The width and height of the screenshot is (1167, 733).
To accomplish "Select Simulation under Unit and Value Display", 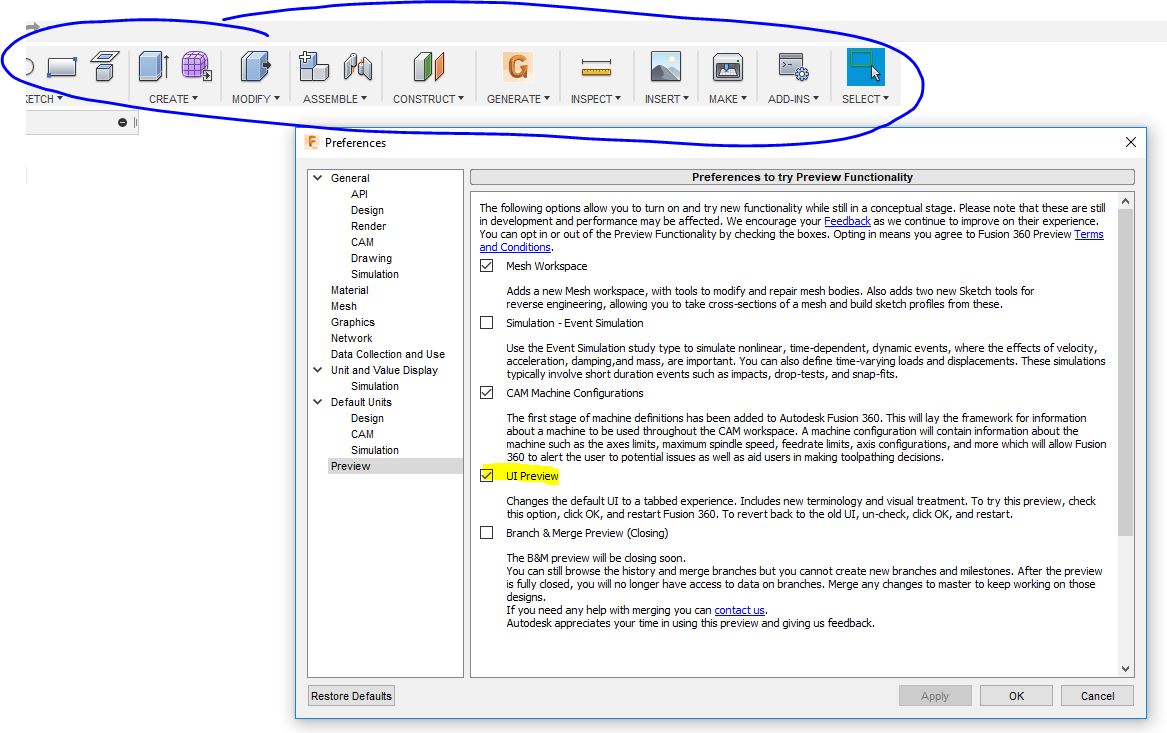I will (x=375, y=386).
